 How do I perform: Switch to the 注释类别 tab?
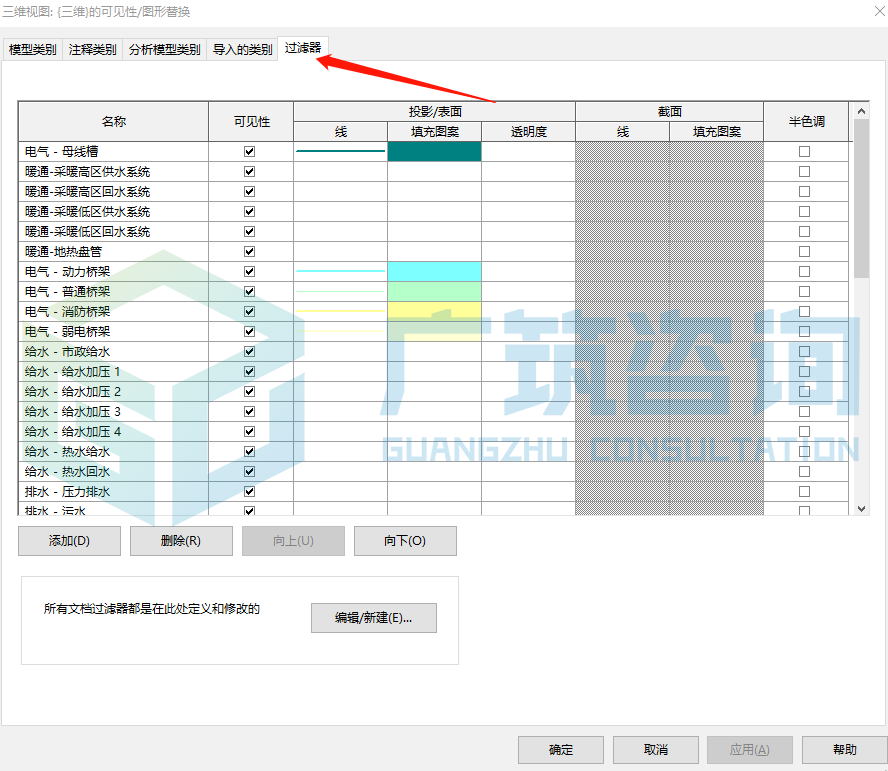[91, 49]
